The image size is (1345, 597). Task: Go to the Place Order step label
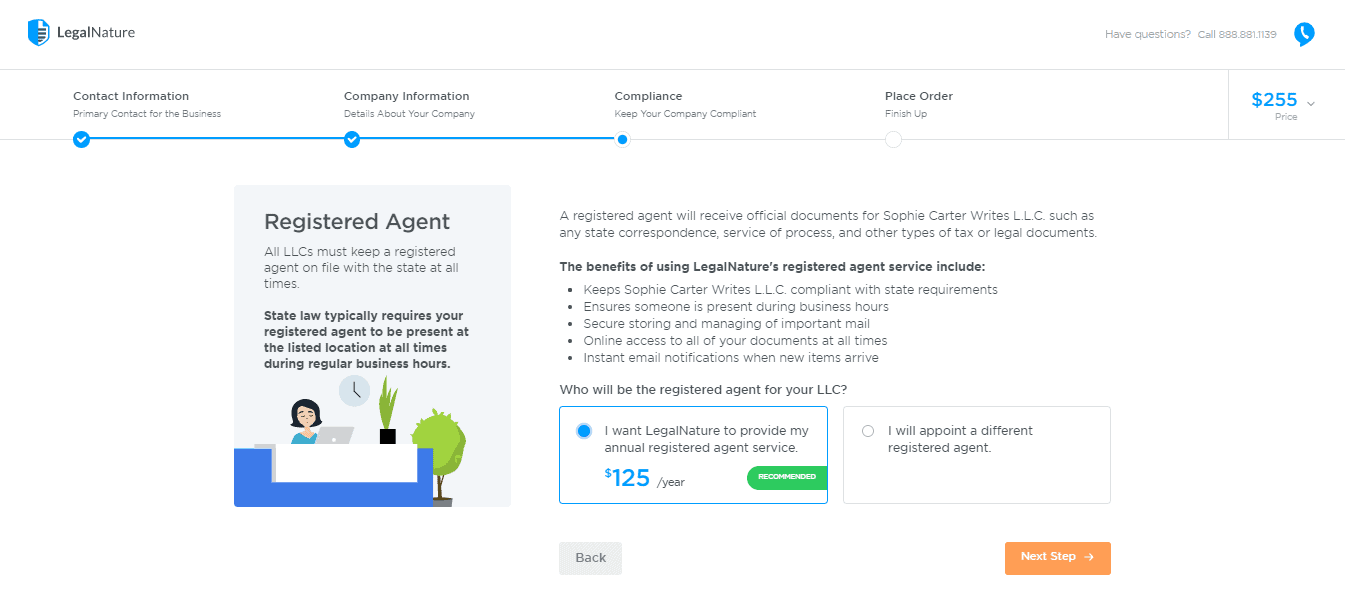tap(918, 96)
